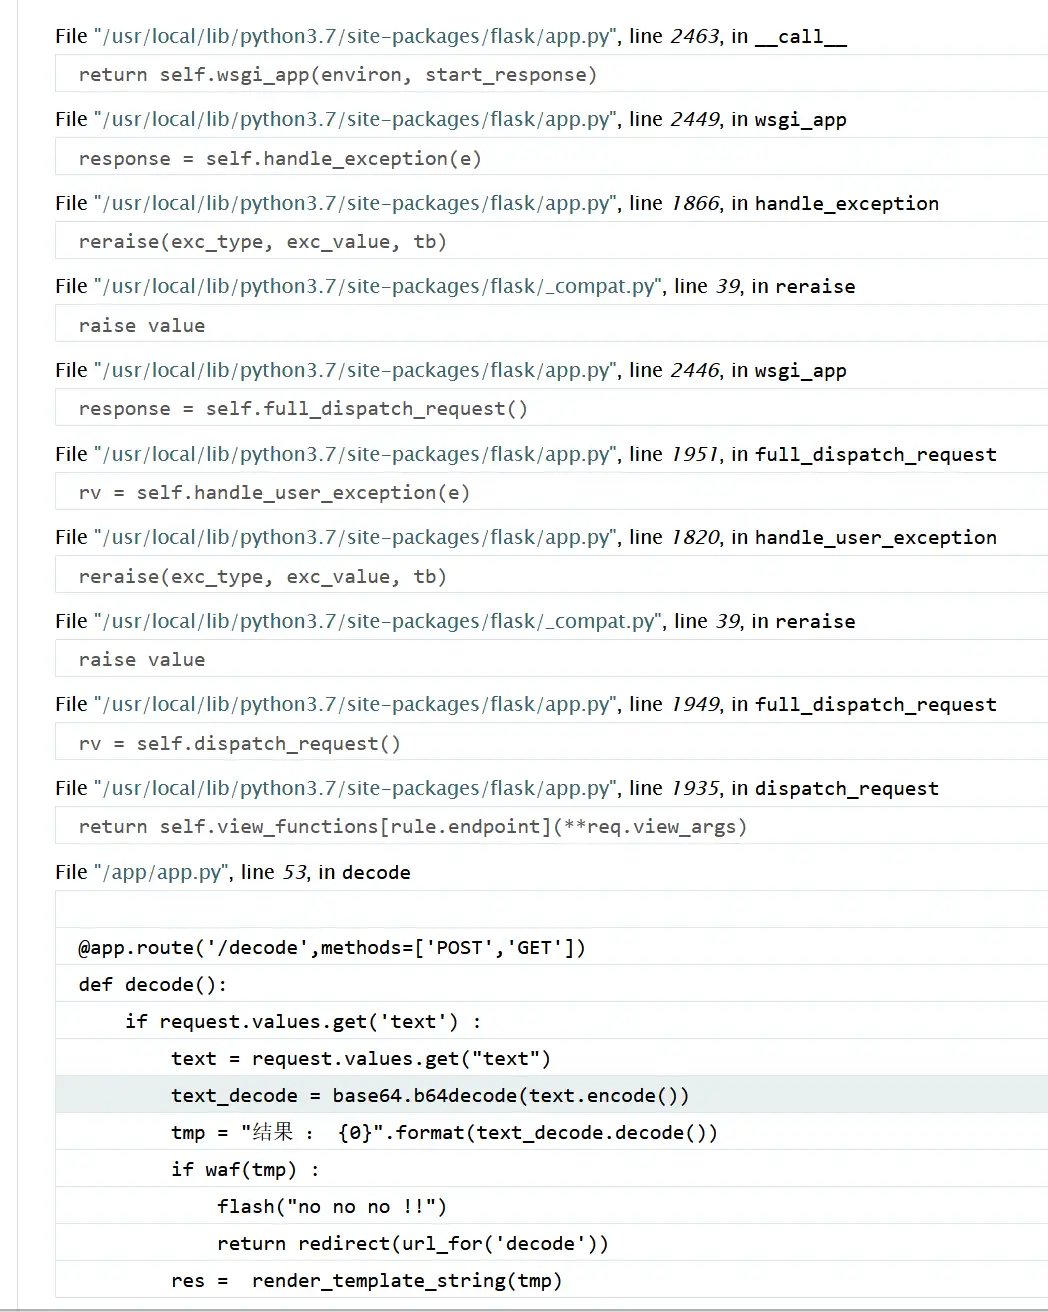Select the 'rv = self.handle_user_exception(e)' line

point(274,493)
